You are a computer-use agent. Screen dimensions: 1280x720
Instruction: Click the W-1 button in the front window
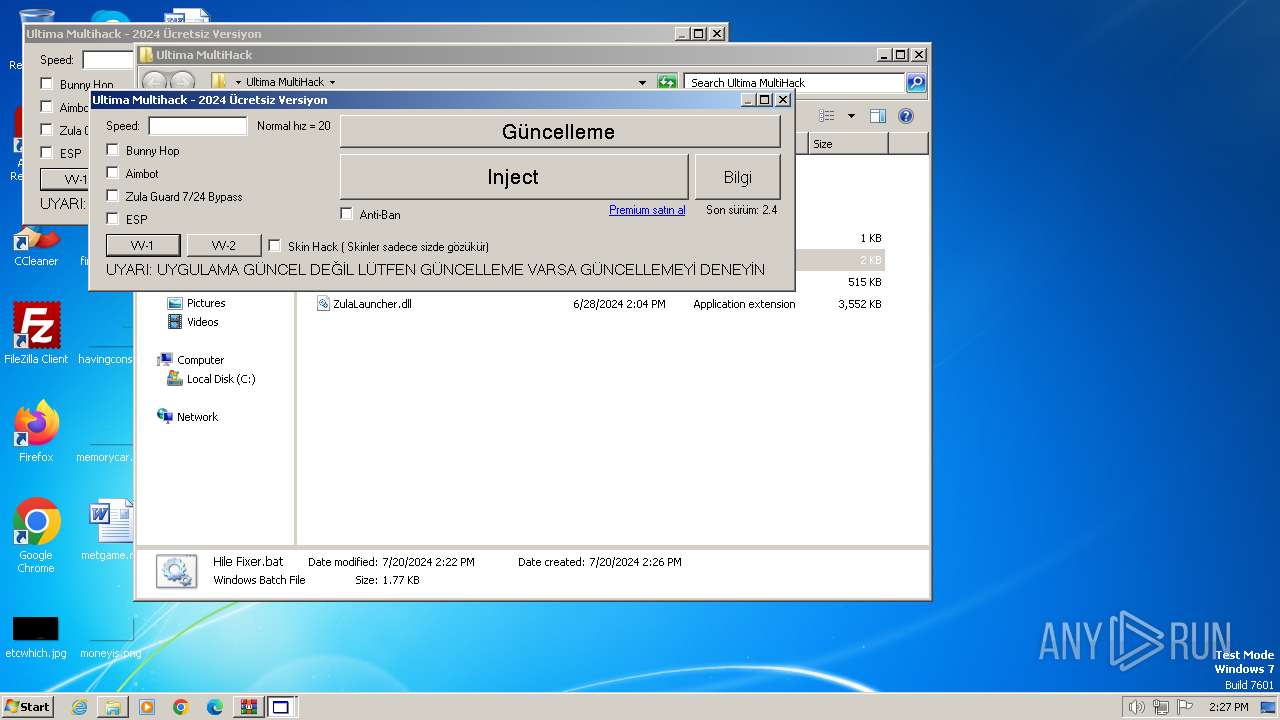coord(143,246)
